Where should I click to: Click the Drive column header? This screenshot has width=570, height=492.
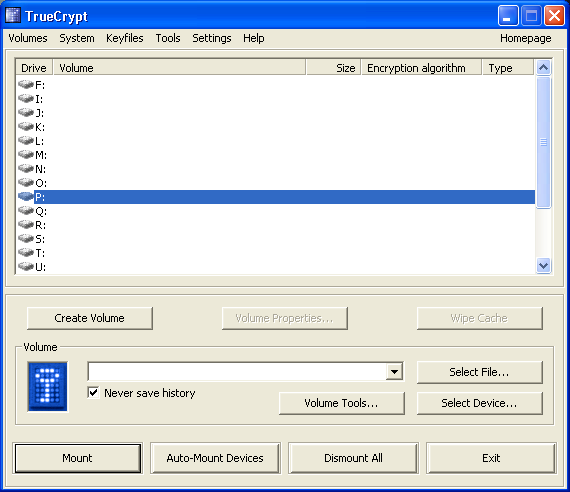click(34, 68)
